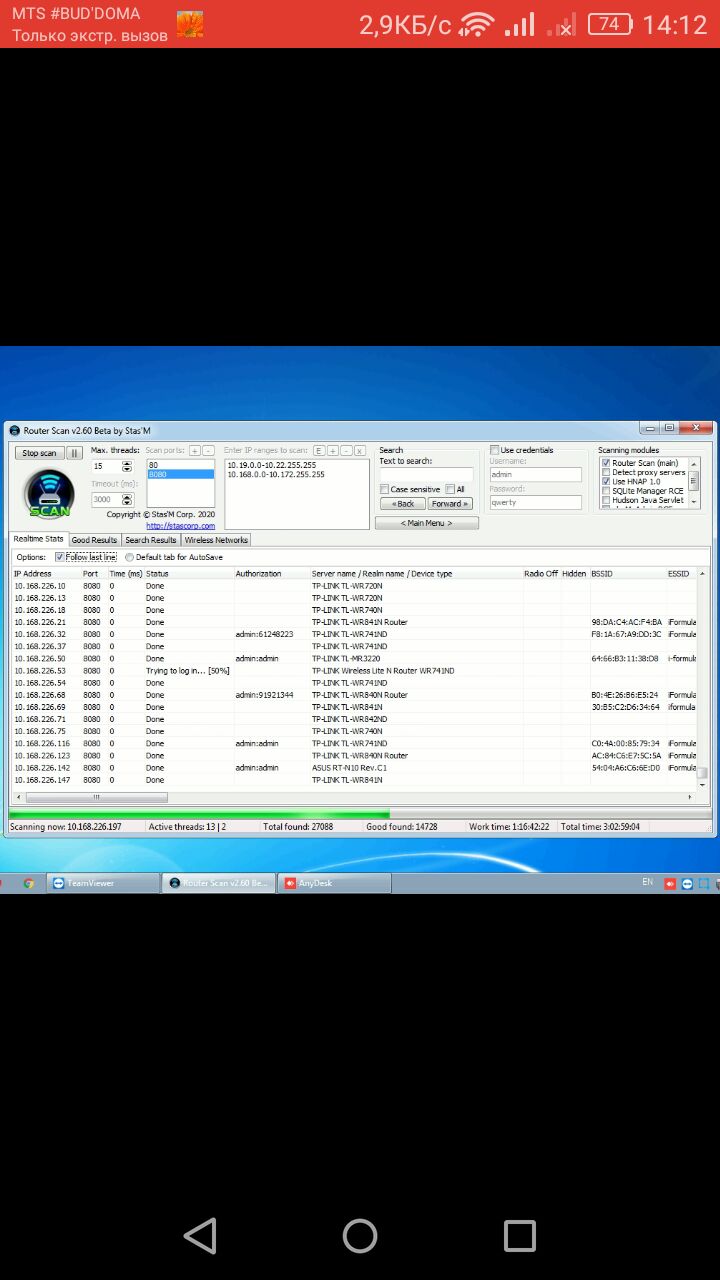Click the TP-LINK TL-MR3220 device cell

click(x=345, y=658)
